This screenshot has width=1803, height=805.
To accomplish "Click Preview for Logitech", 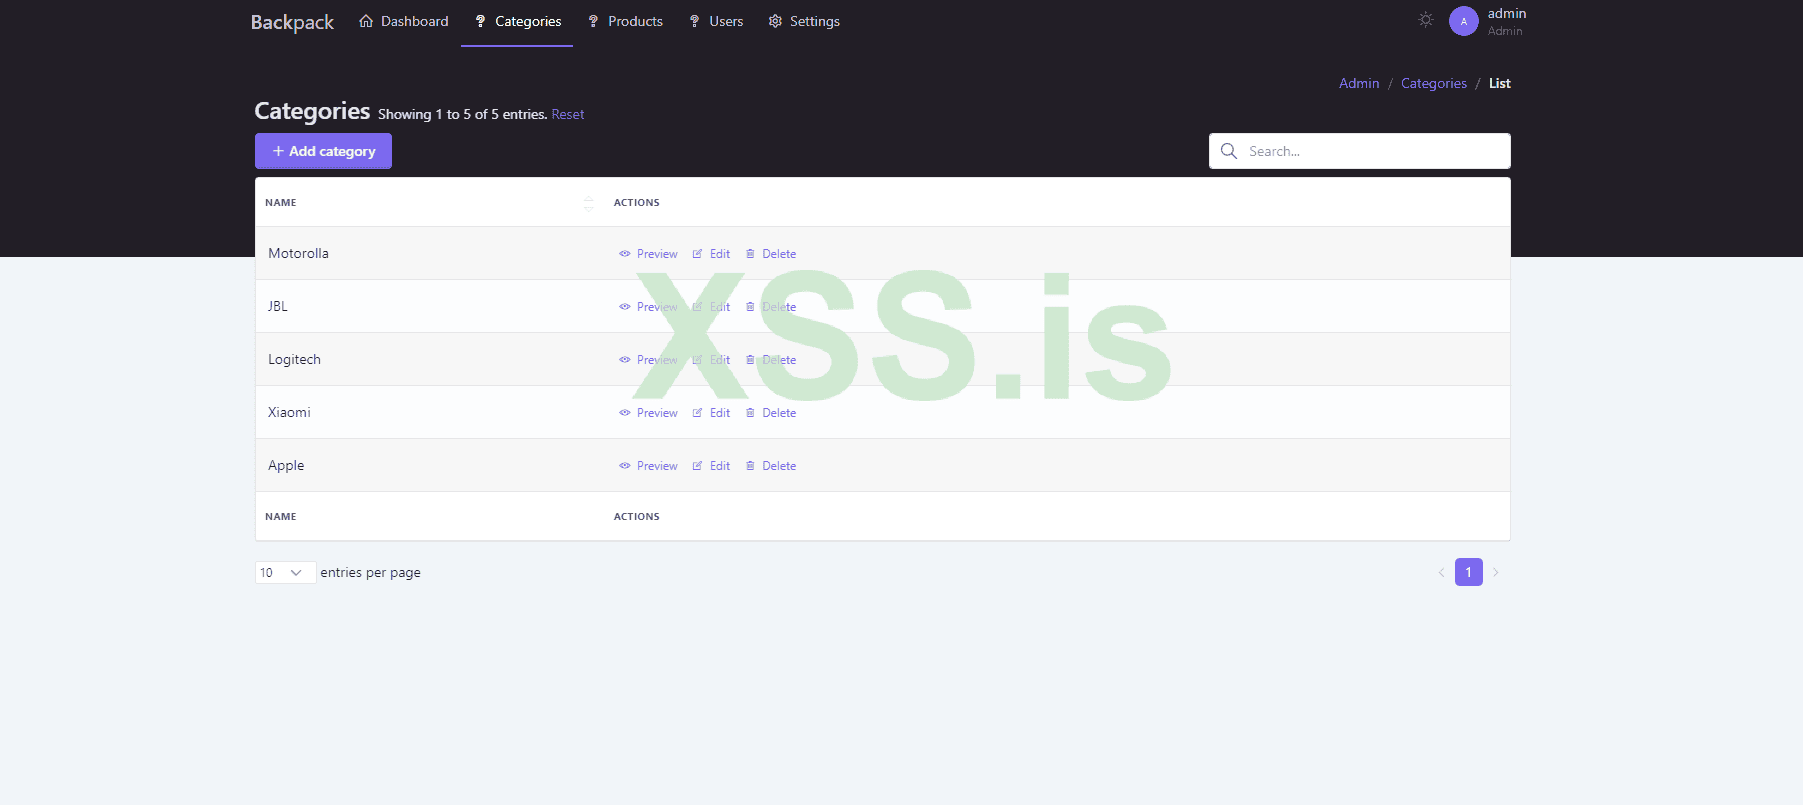I will click(x=648, y=360).
